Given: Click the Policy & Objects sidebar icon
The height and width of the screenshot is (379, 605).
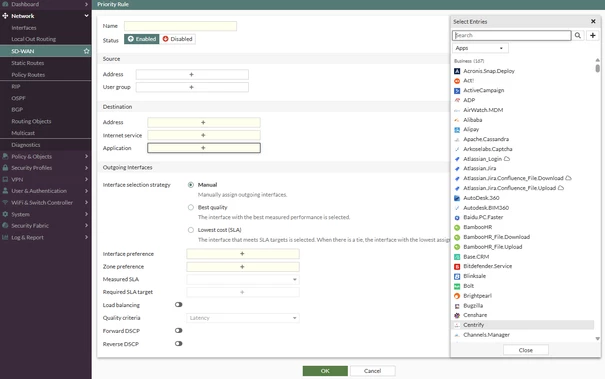Looking at the screenshot, I should (x=5, y=156).
